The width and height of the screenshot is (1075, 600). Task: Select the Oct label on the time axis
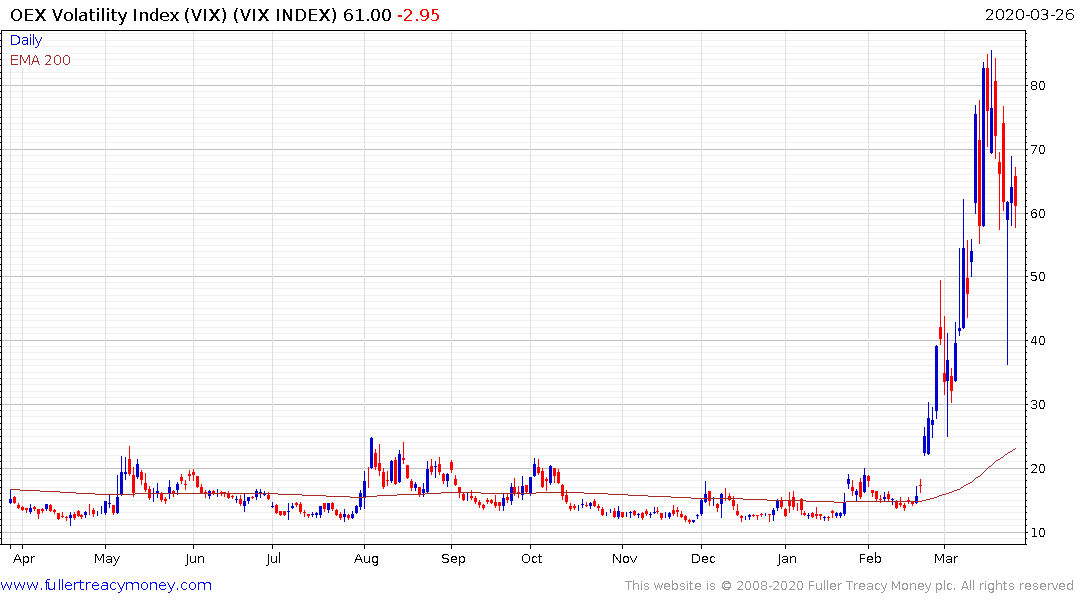[531, 559]
